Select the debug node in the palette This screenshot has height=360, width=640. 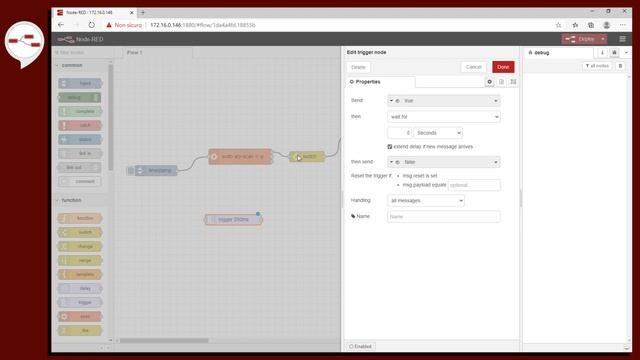tap(80, 98)
